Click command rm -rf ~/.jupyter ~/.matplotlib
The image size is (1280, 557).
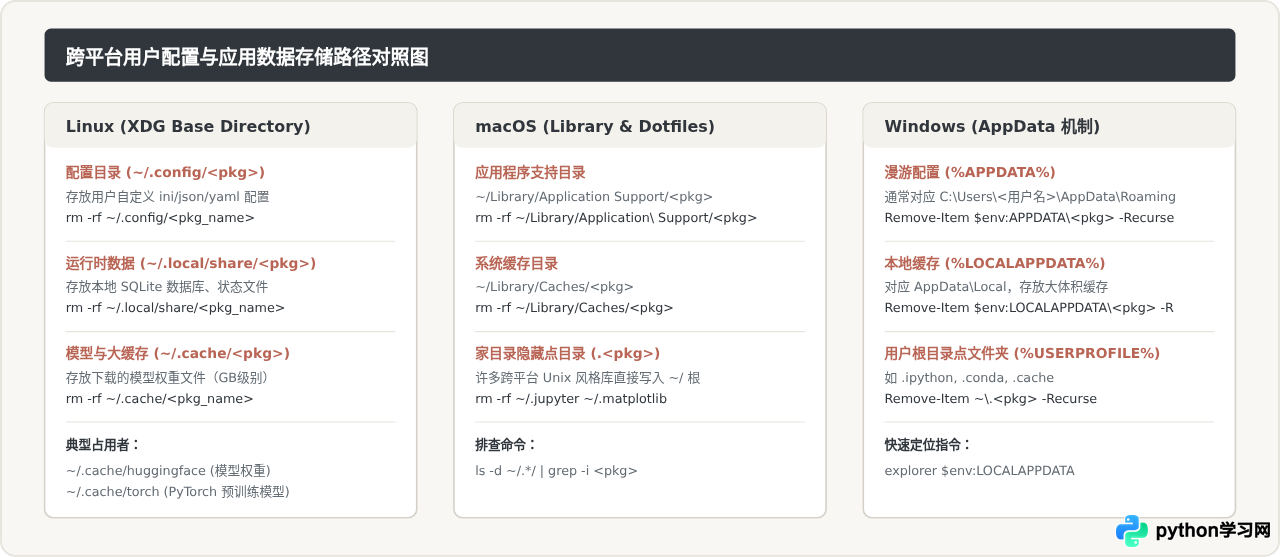[x=571, y=398]
